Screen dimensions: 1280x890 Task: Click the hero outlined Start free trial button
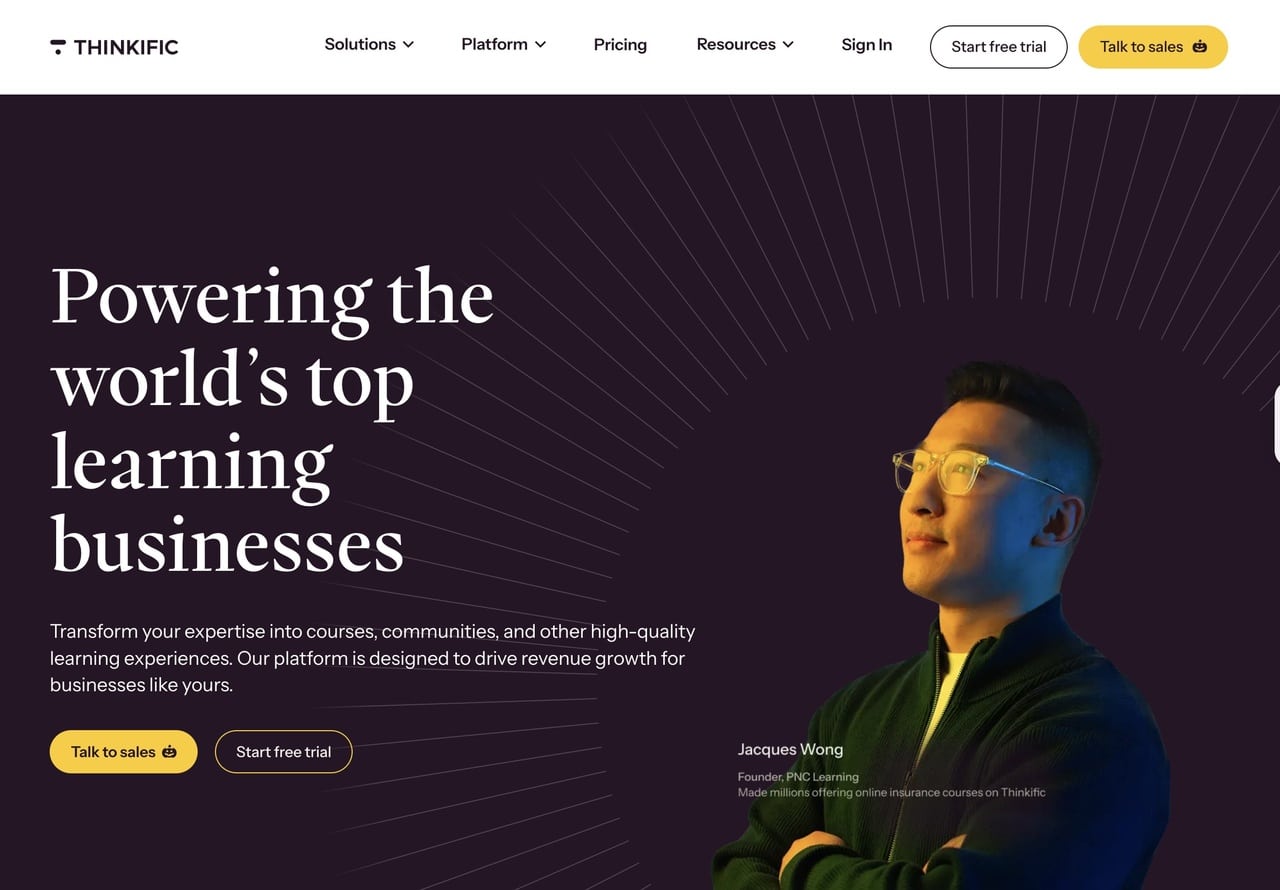point(284,752)
